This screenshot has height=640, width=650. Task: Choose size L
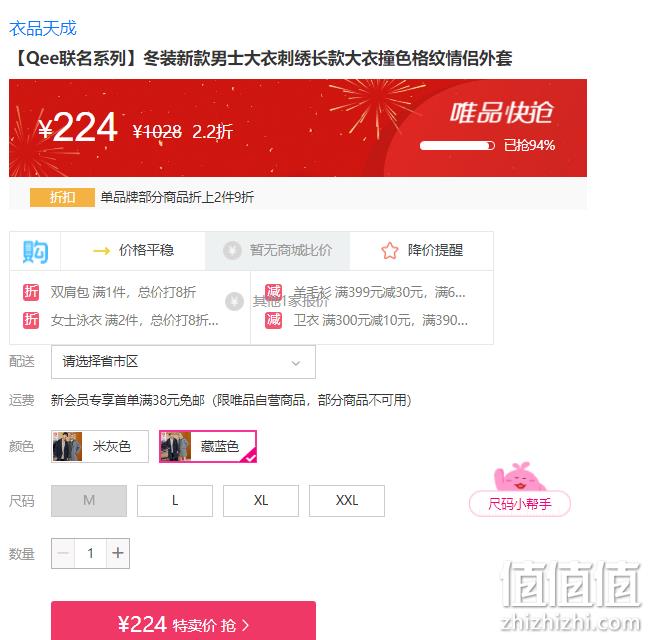point(175,501)
